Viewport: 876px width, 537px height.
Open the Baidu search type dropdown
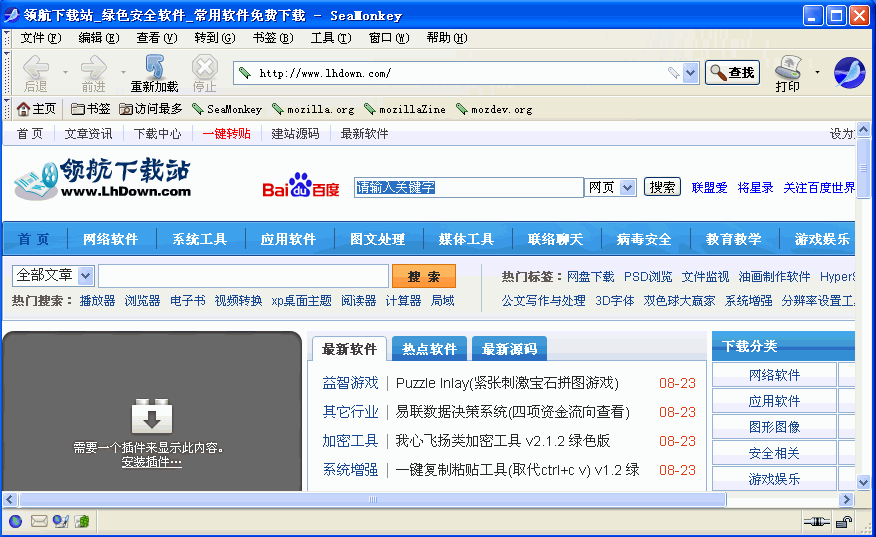tap(628, 187)
